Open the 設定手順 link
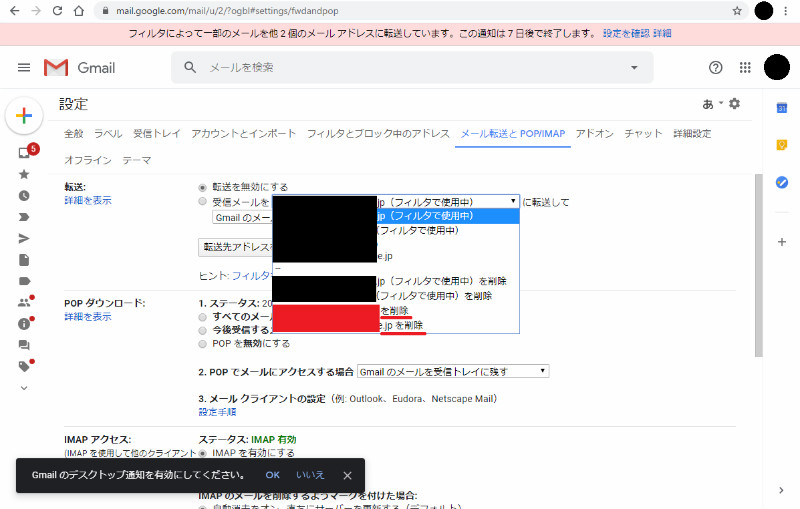800x509 pixels. [217, 412]
